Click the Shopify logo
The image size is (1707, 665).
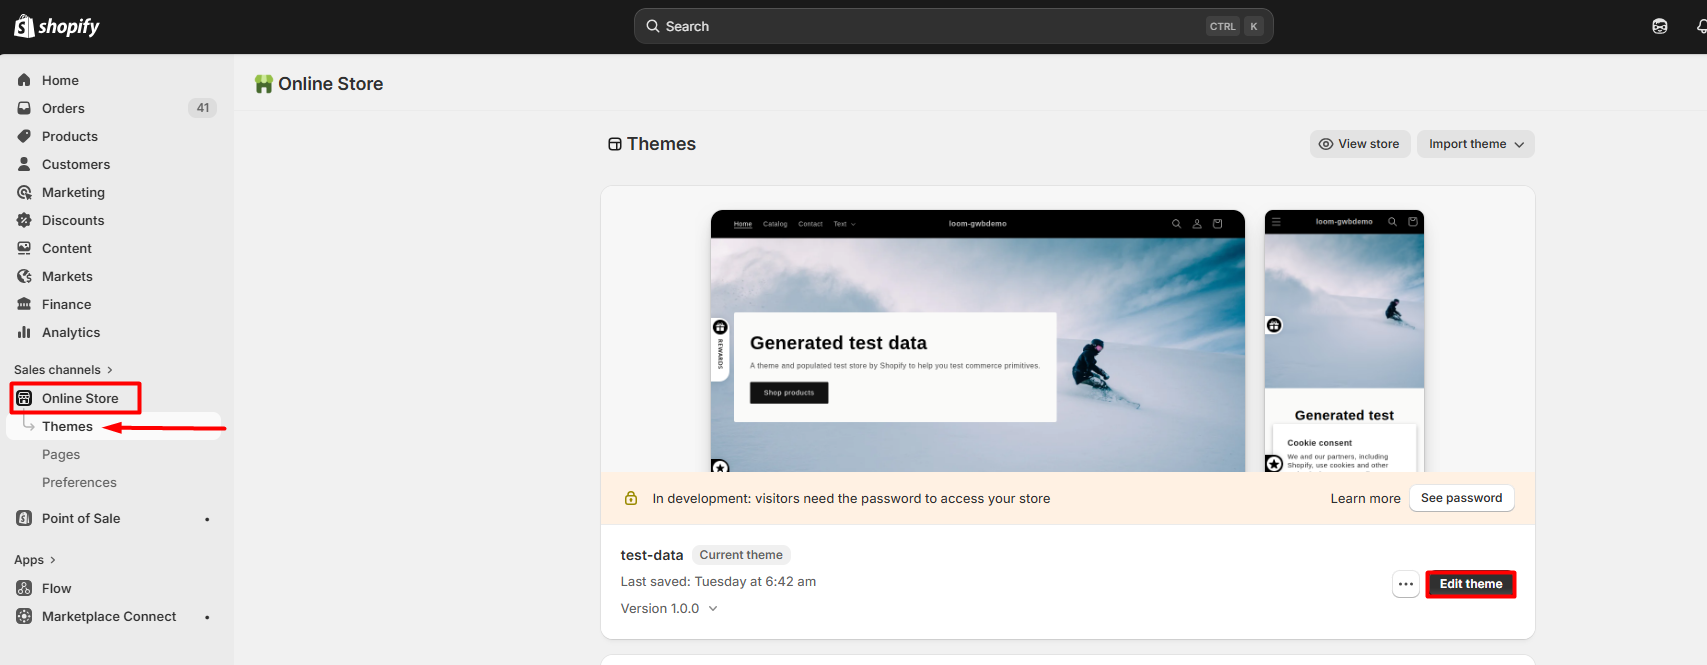(57, 27)
